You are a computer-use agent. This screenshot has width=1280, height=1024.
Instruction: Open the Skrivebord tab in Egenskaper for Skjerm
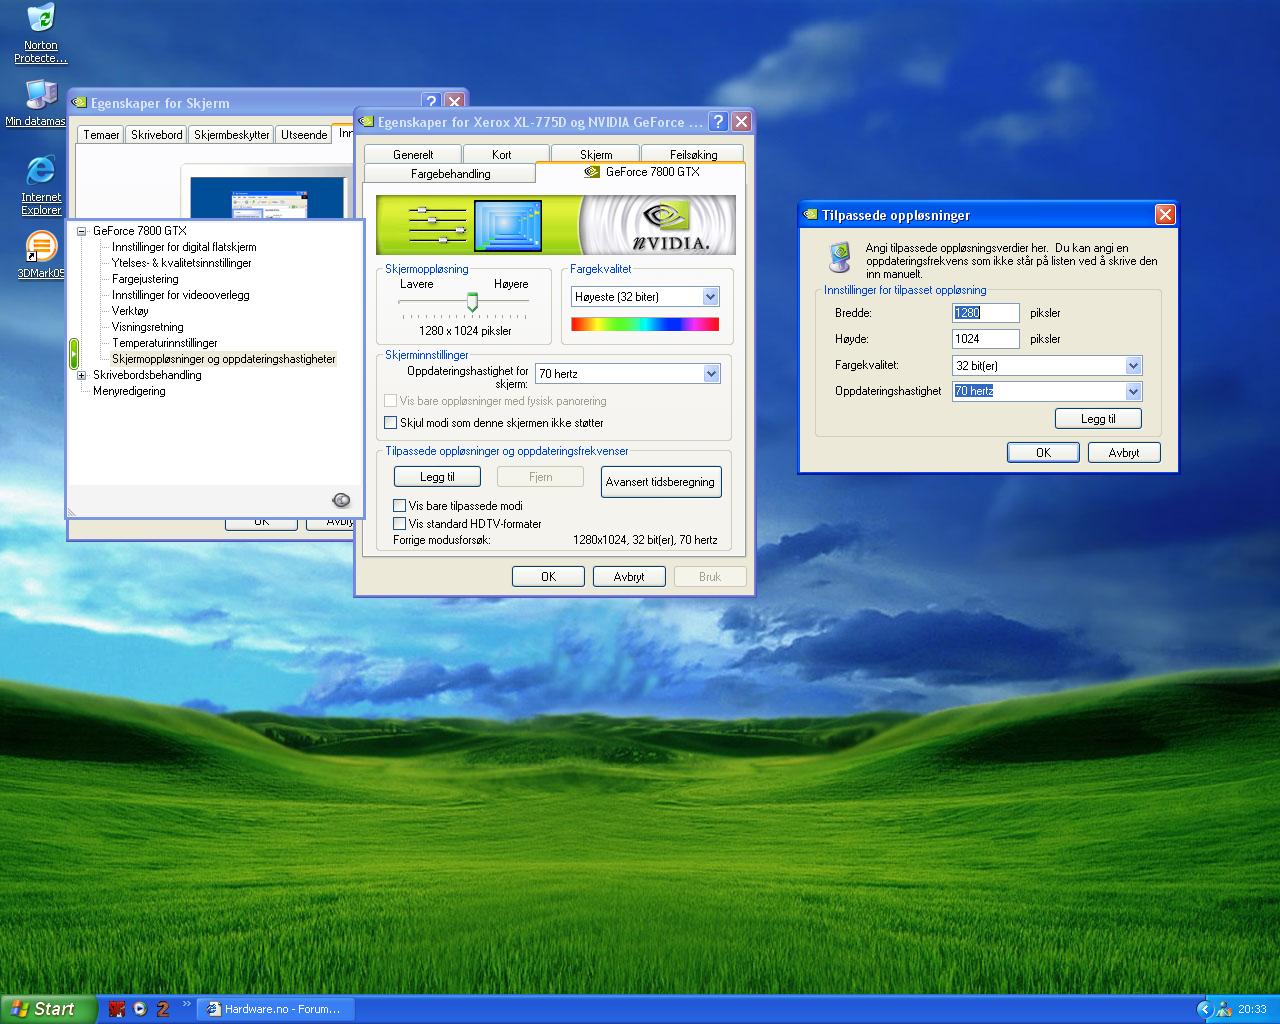[x=157, y=135]
